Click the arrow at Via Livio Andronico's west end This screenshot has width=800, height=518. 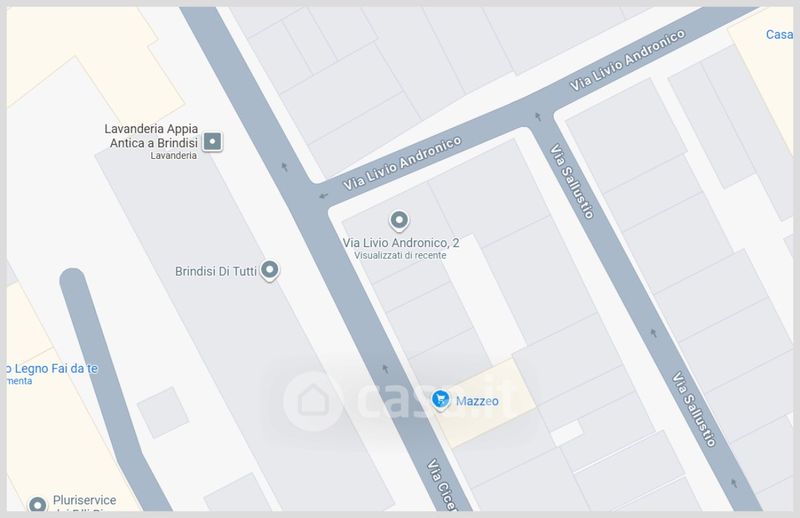[x=323, y=196]
